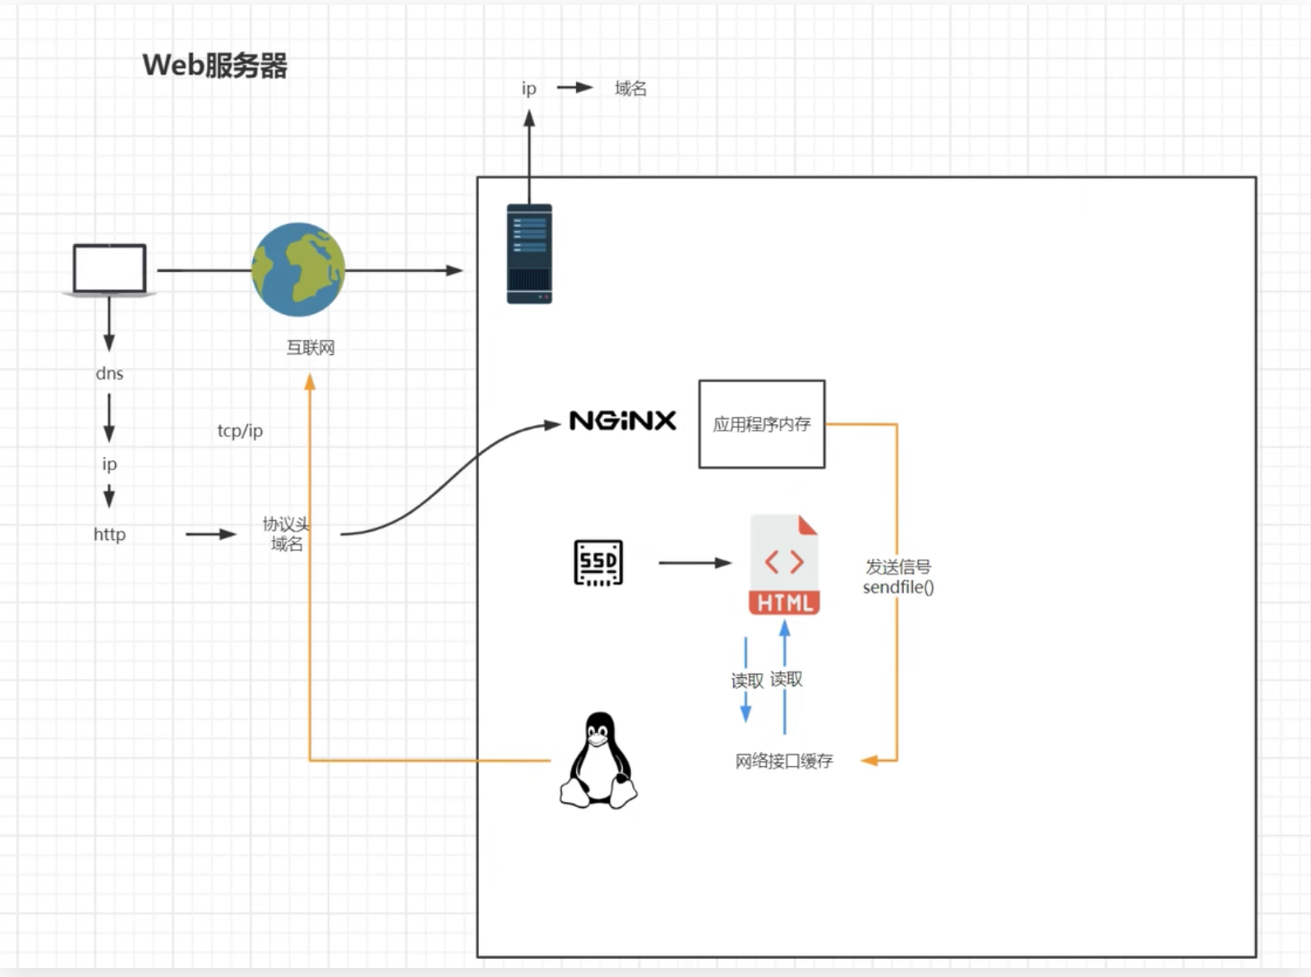
Task: Select the tcp/ip text label
Action: coord(240,431)
